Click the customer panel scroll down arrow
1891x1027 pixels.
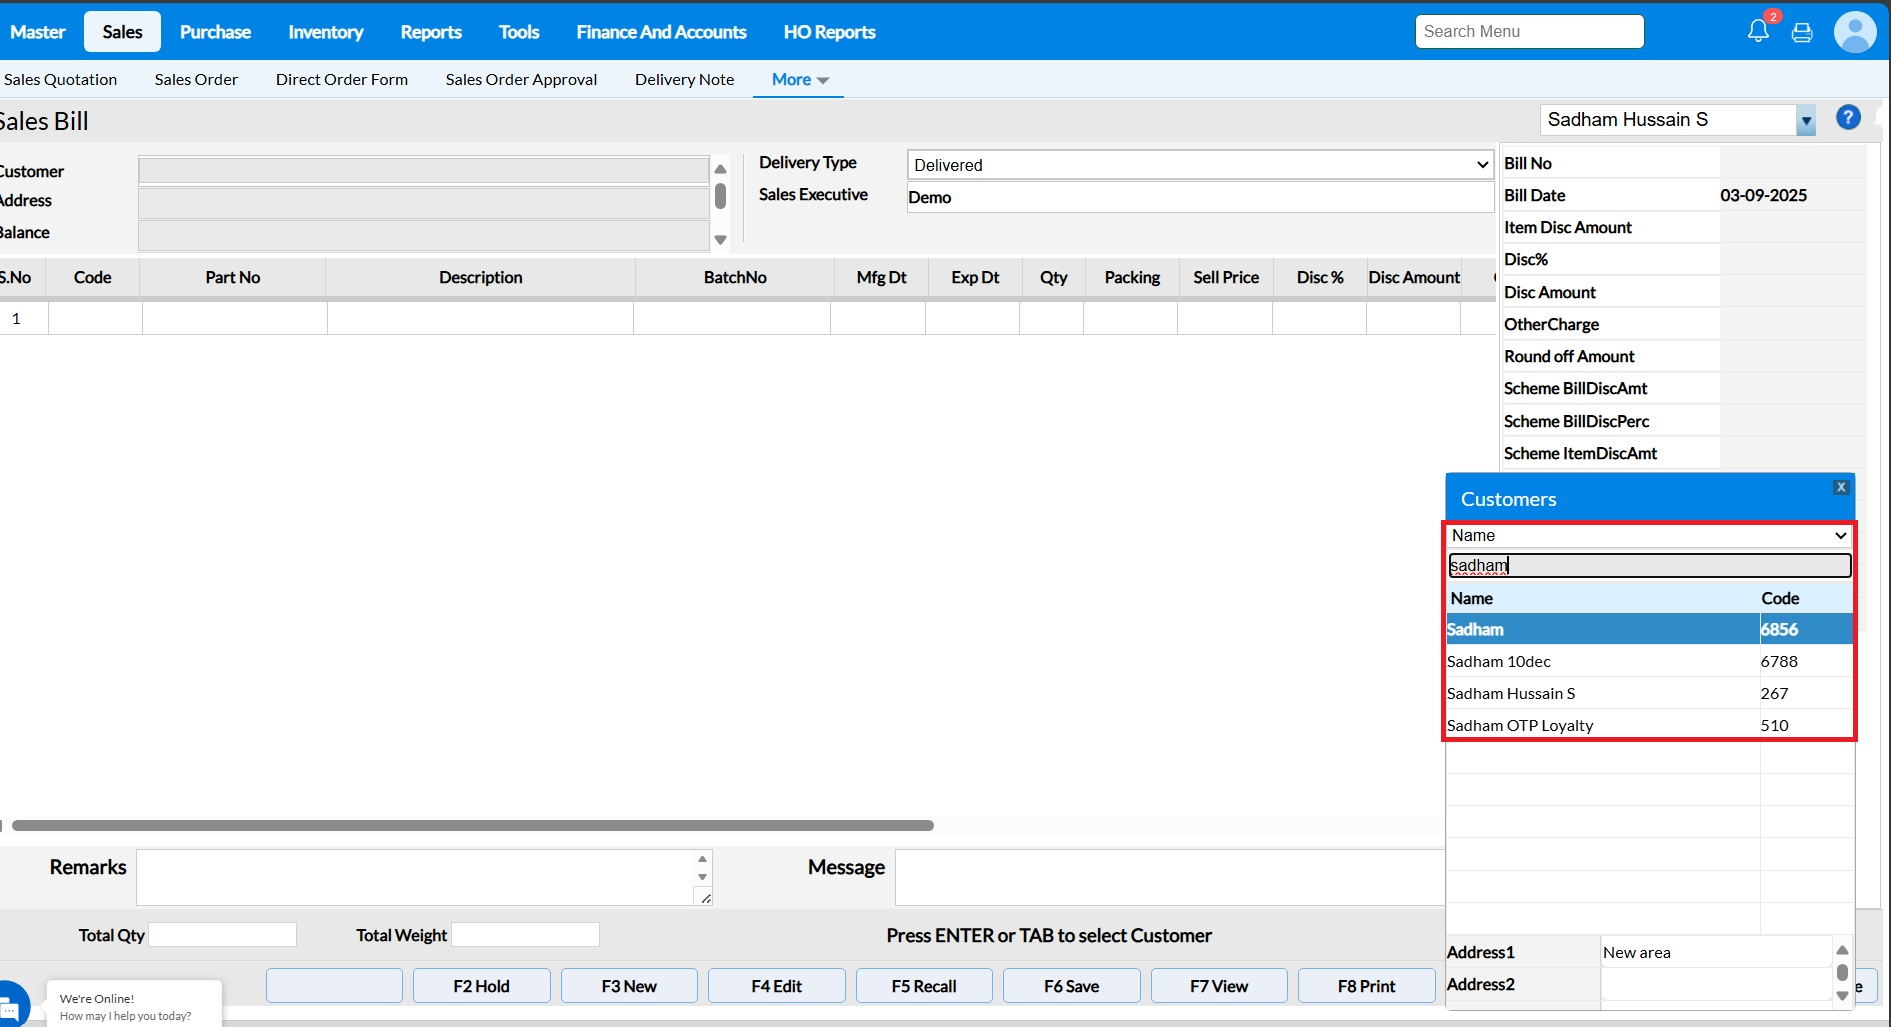click(720, 240)
